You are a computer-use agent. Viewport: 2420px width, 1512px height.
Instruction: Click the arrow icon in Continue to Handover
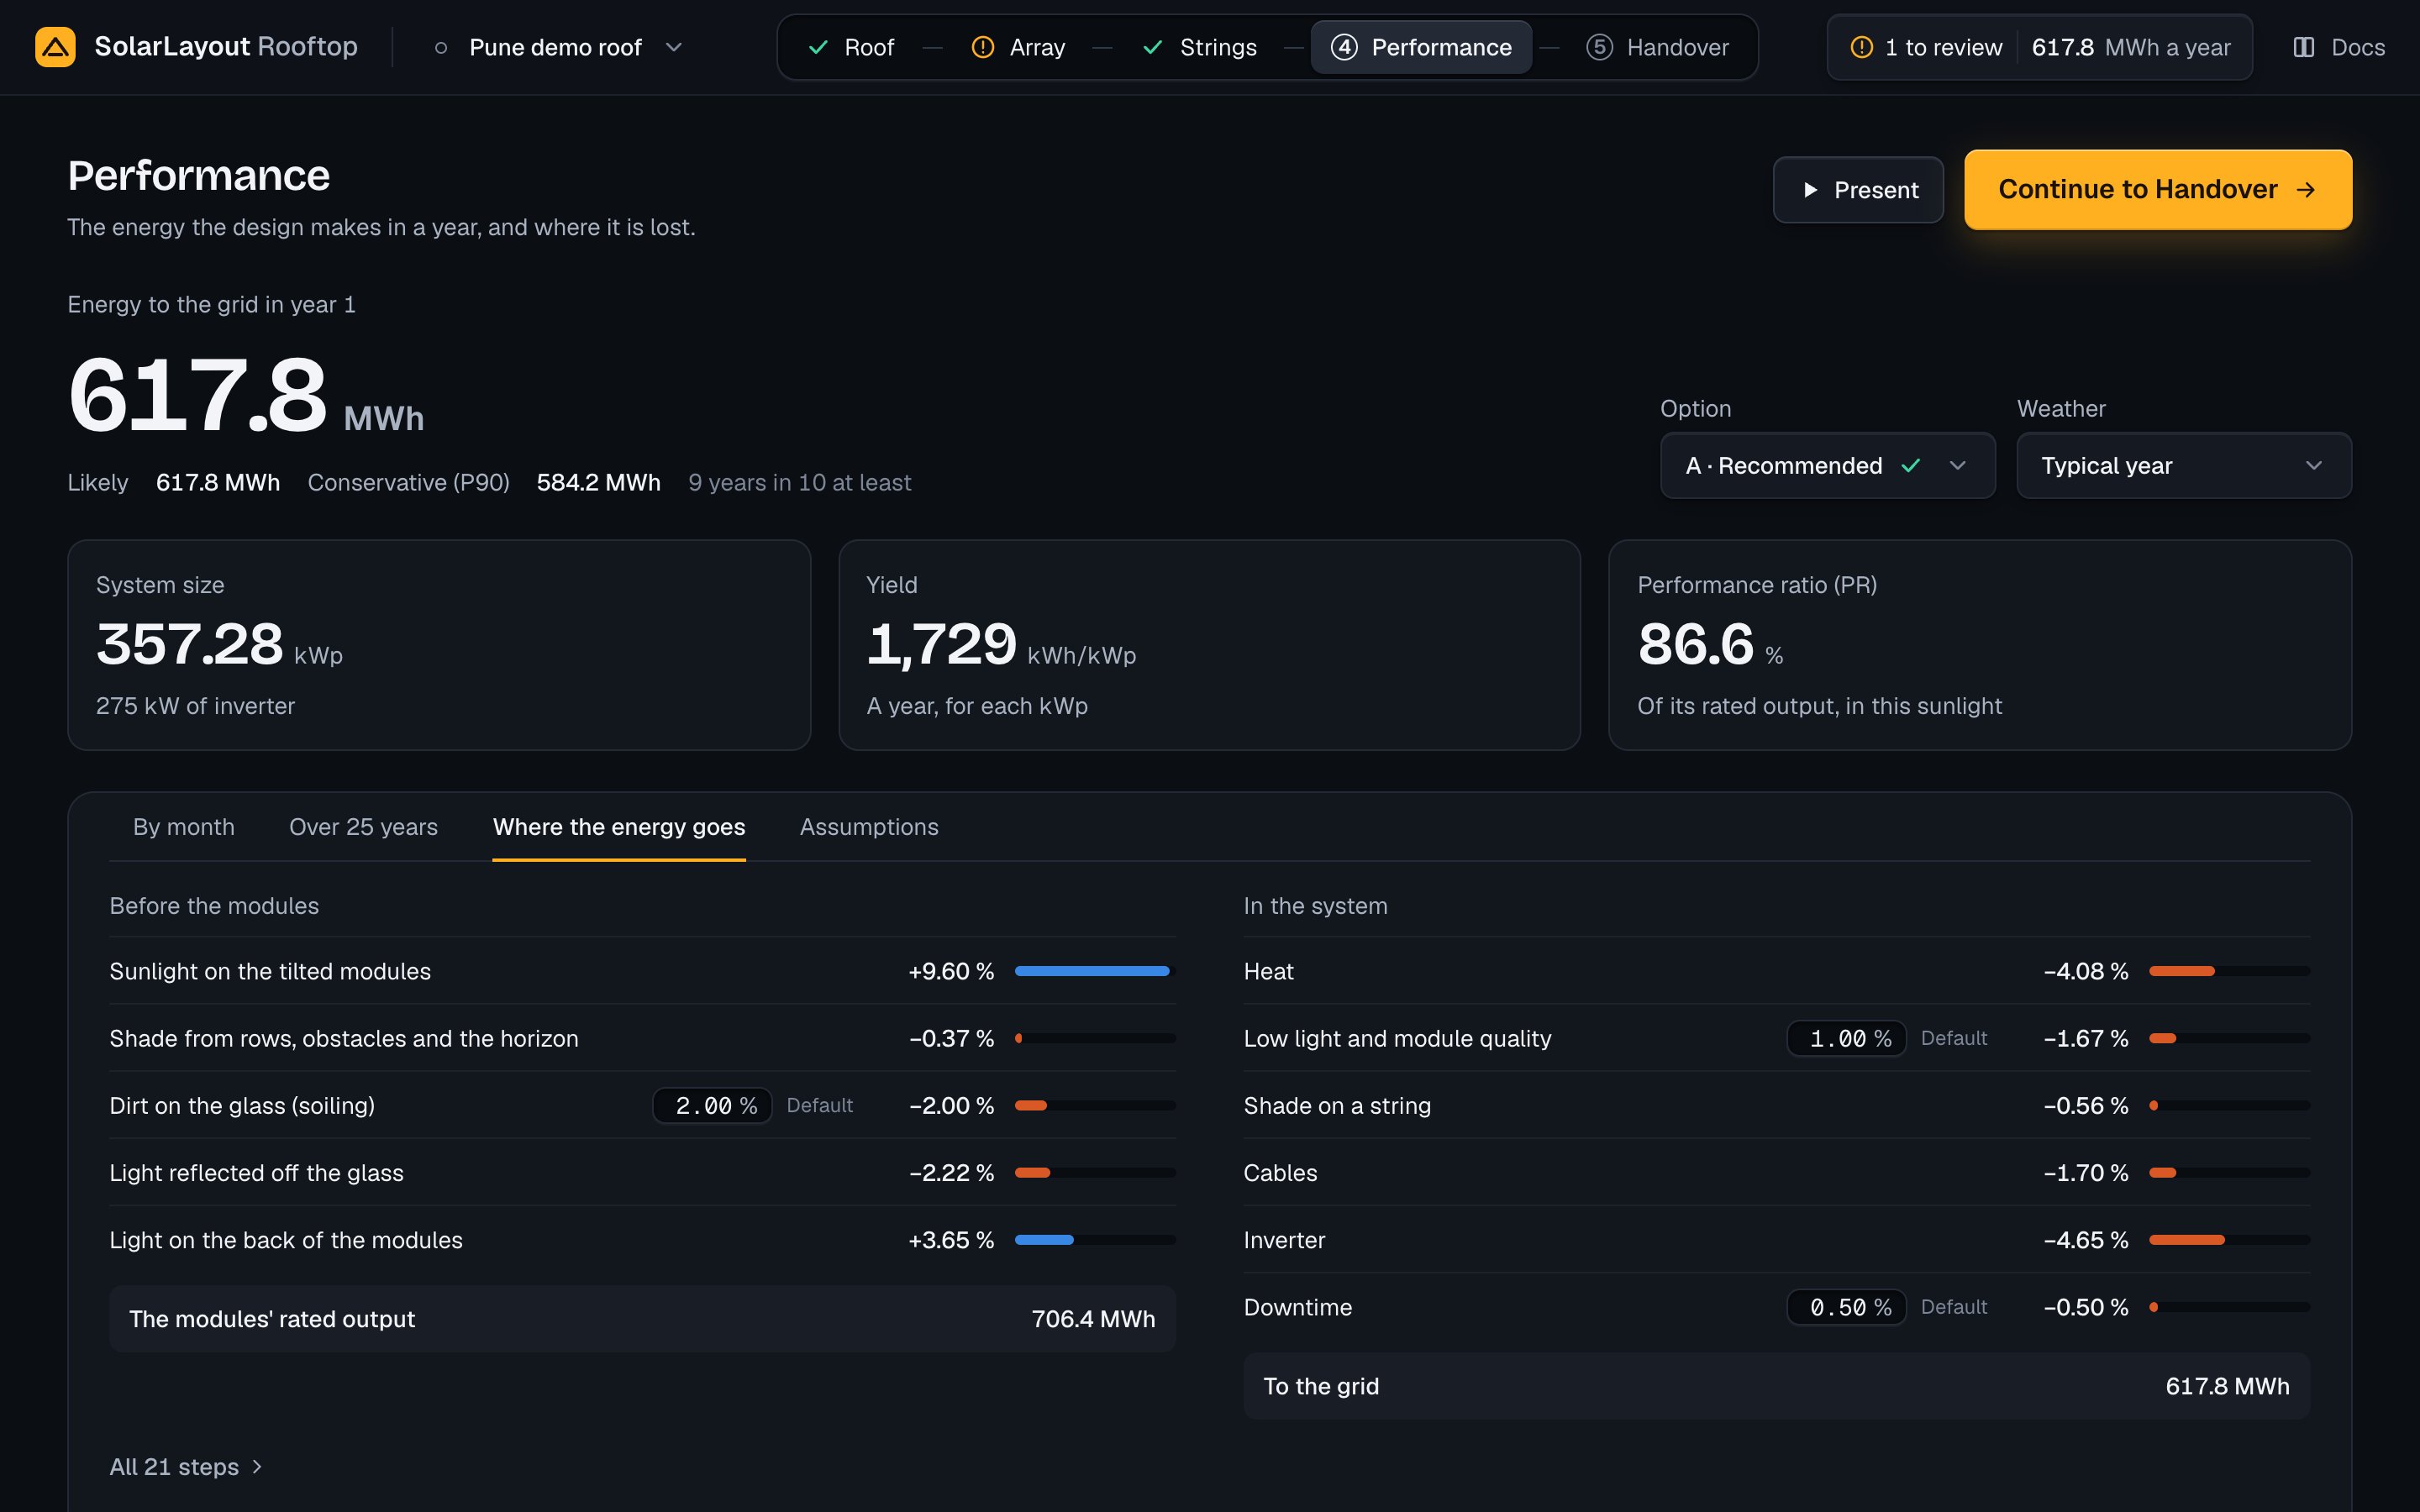(x=2306, y=190)
